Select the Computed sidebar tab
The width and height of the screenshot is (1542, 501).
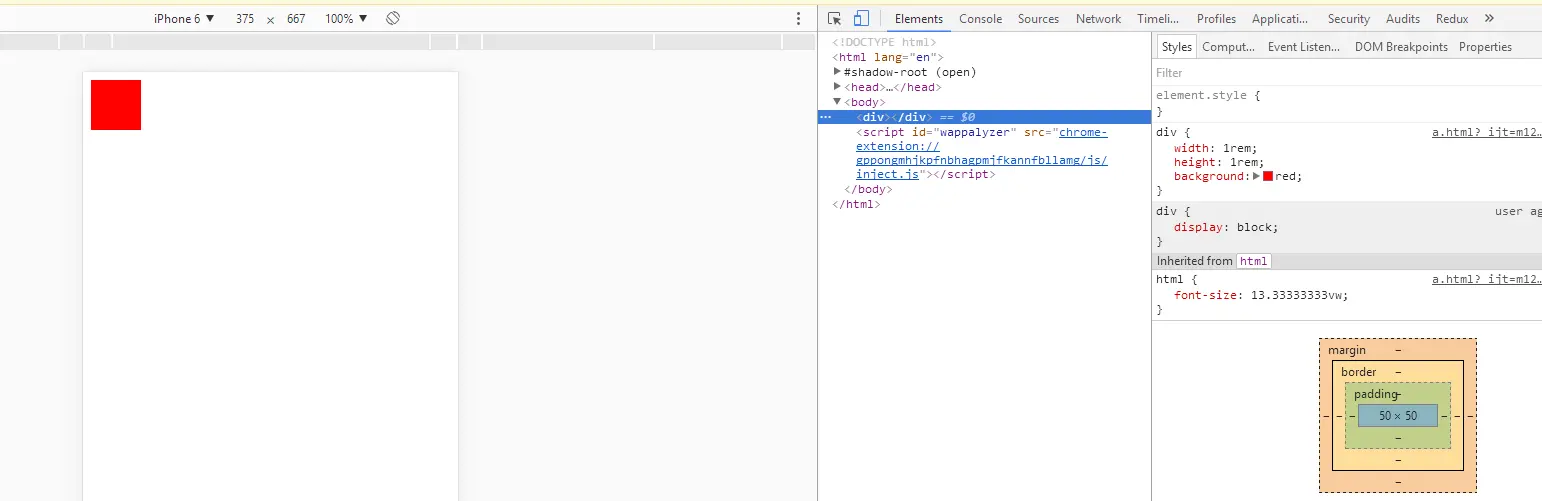coord(1228,46)
